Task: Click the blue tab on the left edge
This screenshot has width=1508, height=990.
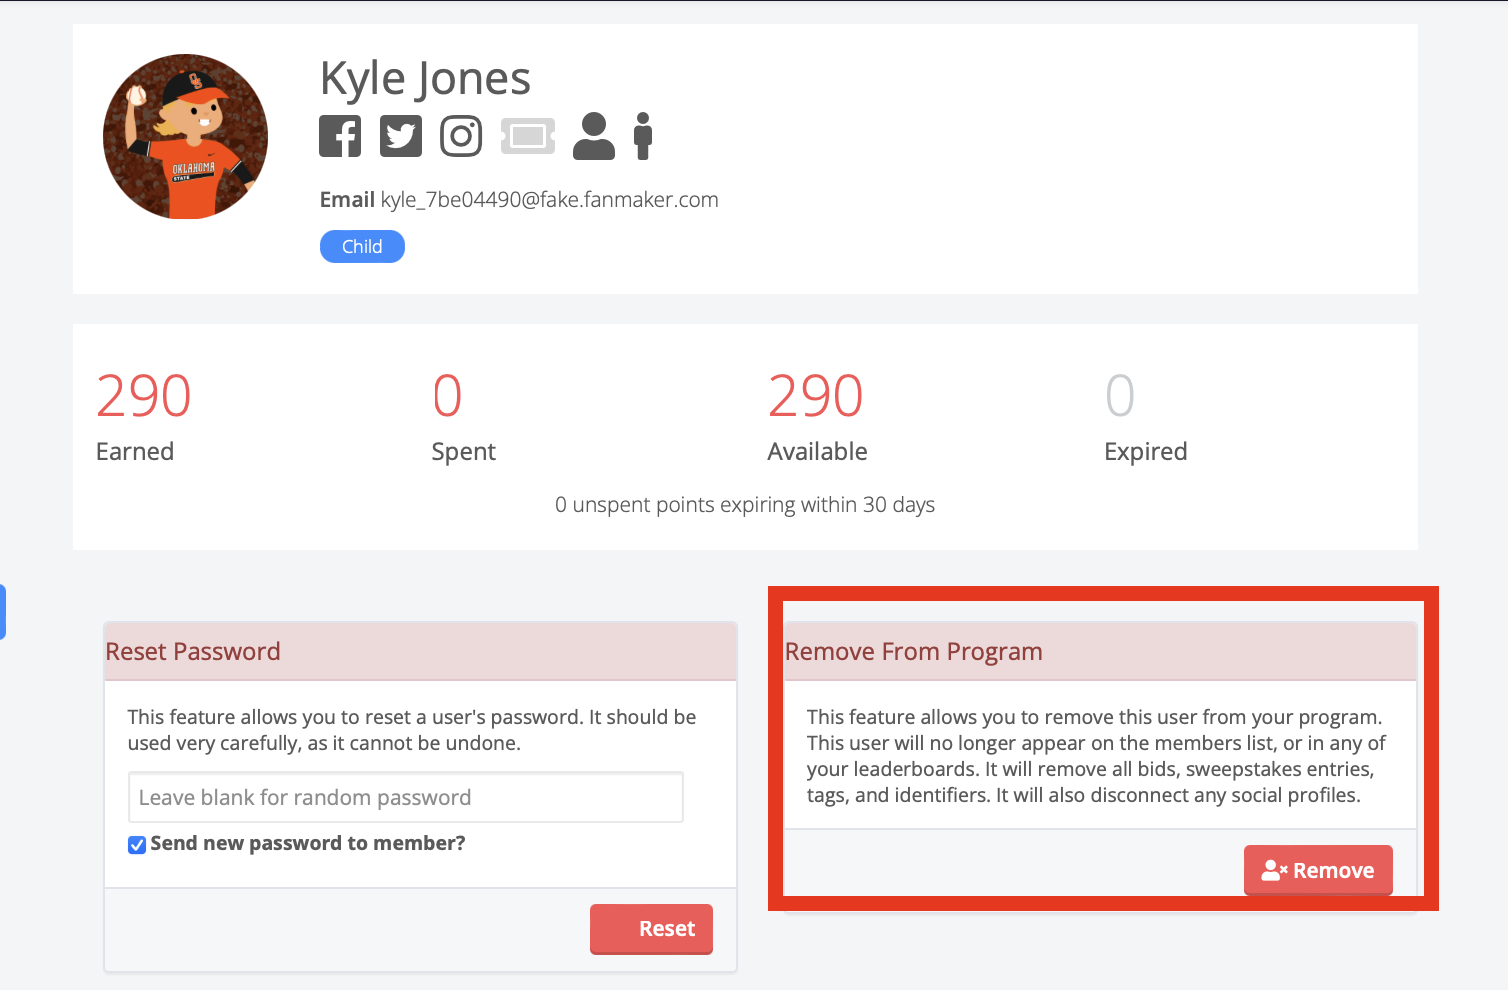Action: tap(3, 612)
